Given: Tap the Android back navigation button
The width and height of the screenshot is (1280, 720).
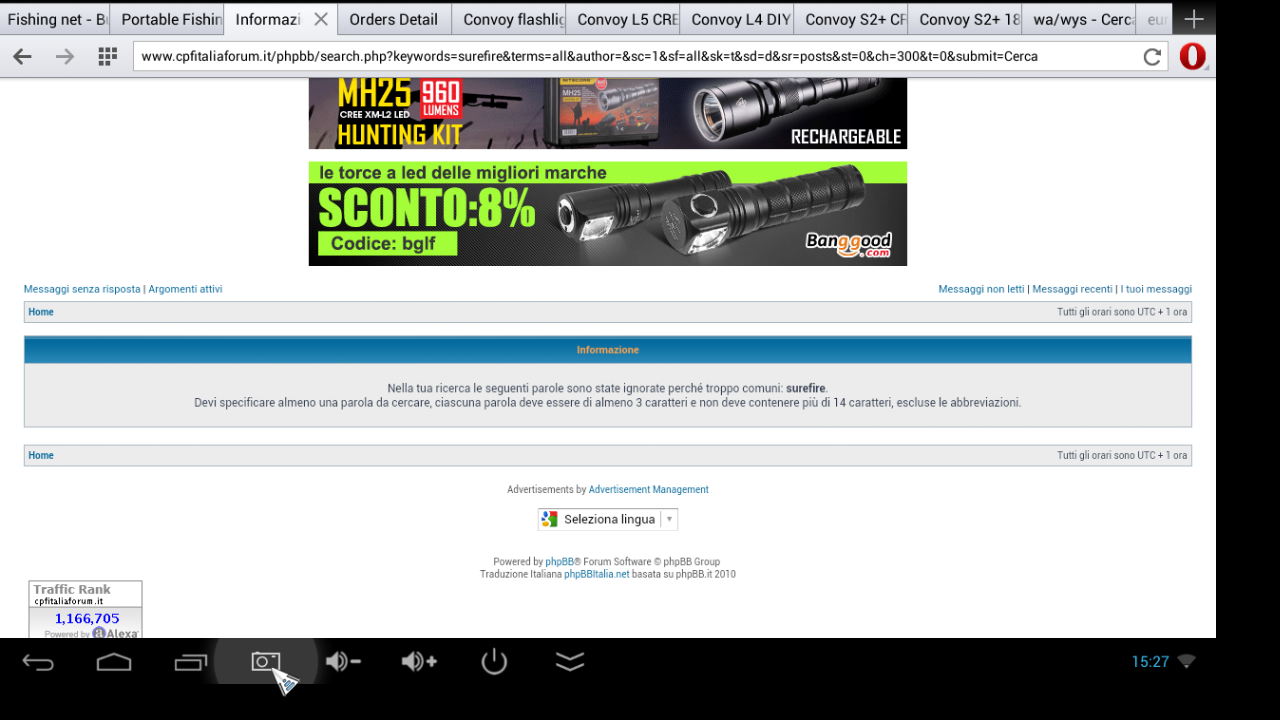Looking at the screenshot, I should pyautogui.click(x=38, y=662).
